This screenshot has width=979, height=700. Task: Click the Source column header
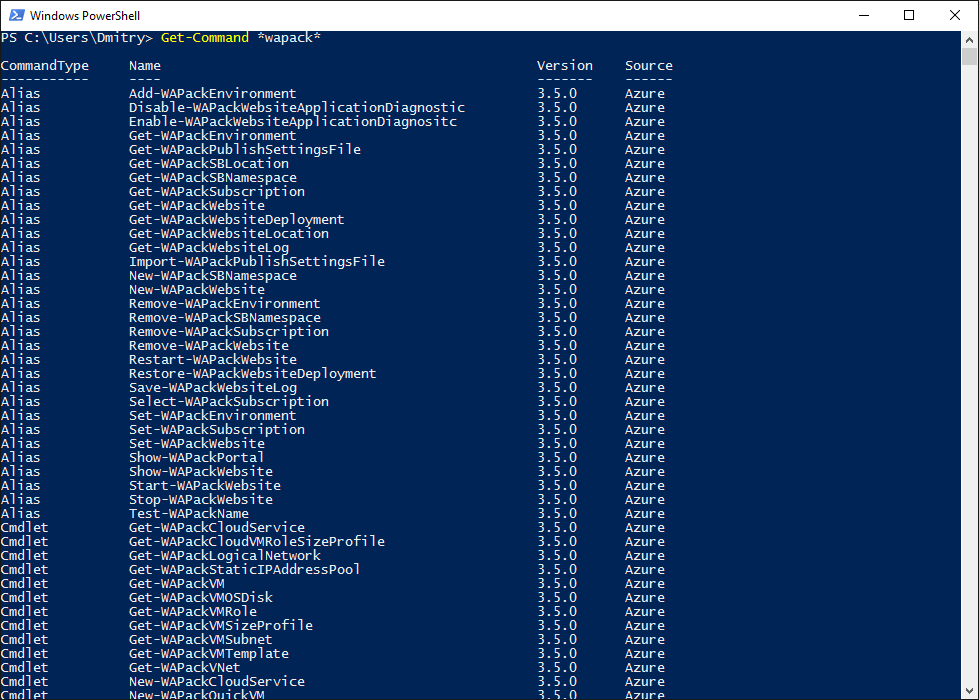tap(649, 66)
